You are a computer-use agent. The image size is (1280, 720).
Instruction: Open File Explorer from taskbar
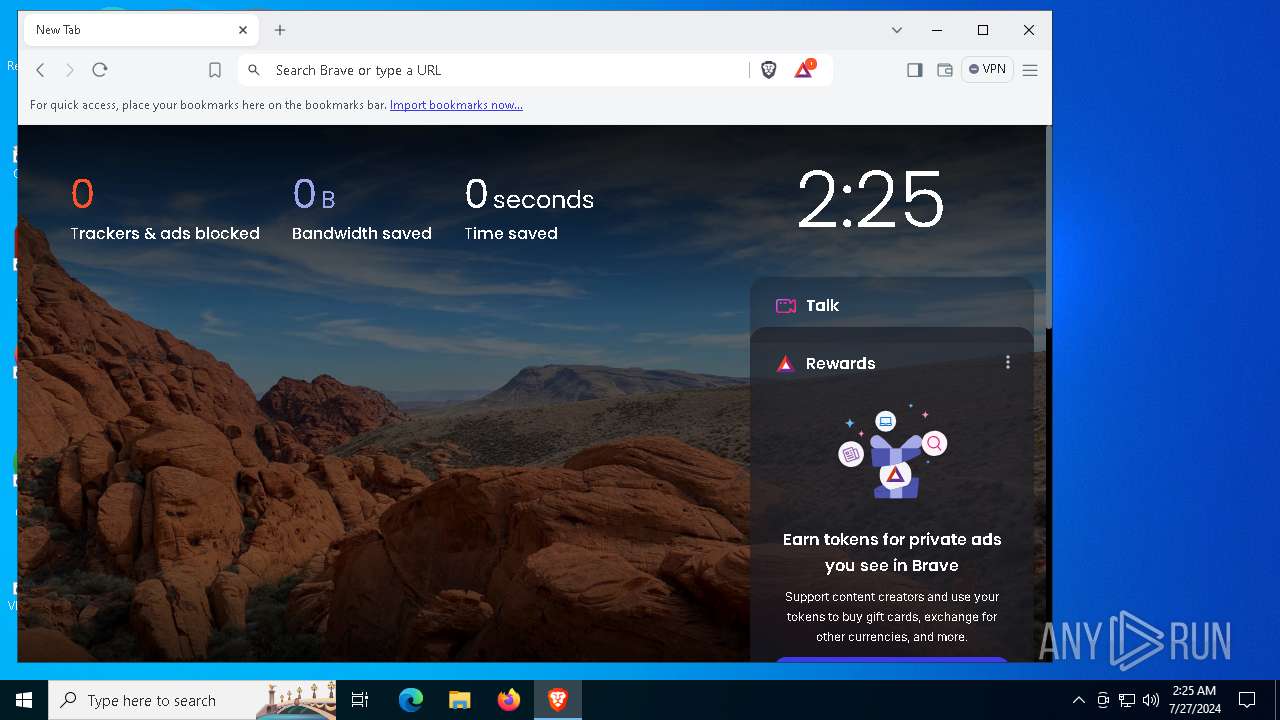460,700
